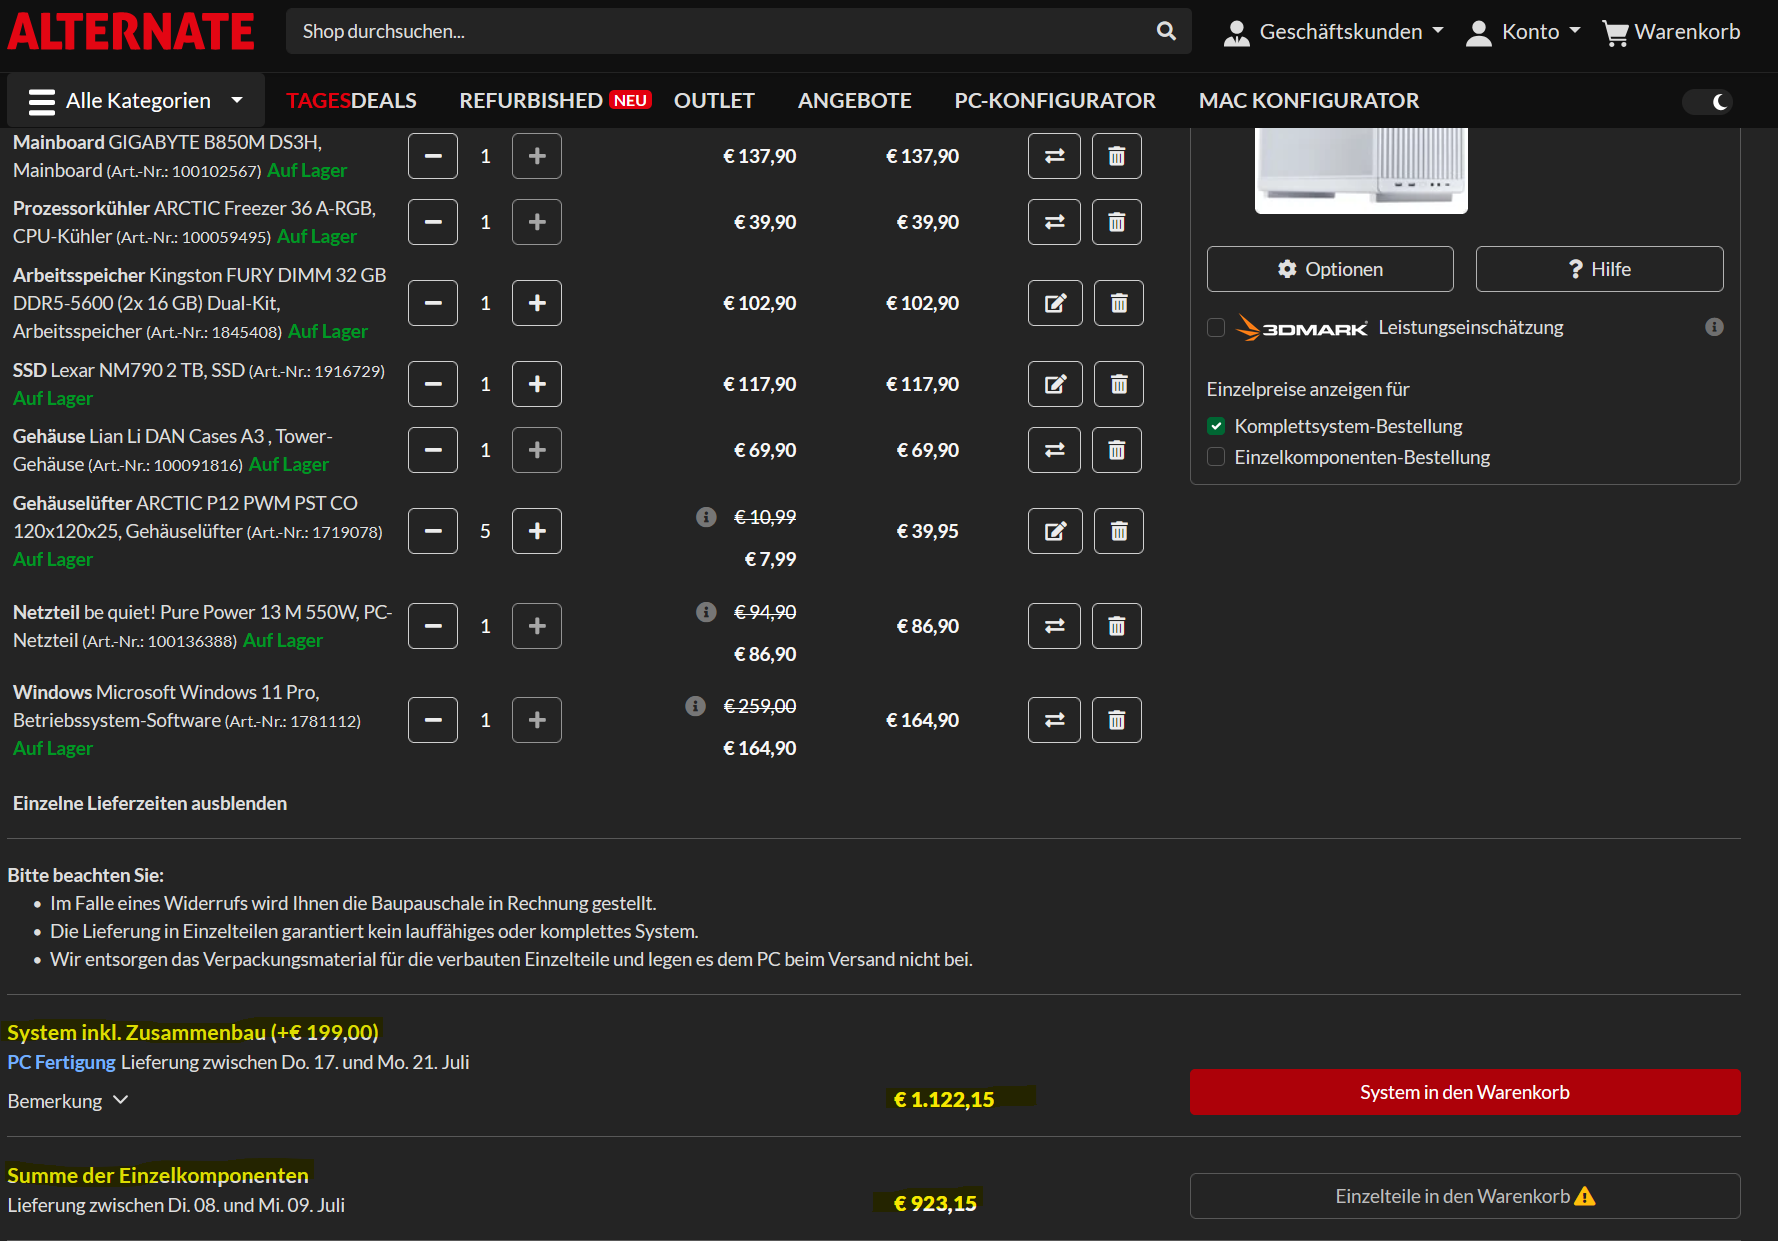Screen dimensions: 1778x1241
Task: Swap the be quiet! Pure Power Netzteil
Action: coord(1054,626)
